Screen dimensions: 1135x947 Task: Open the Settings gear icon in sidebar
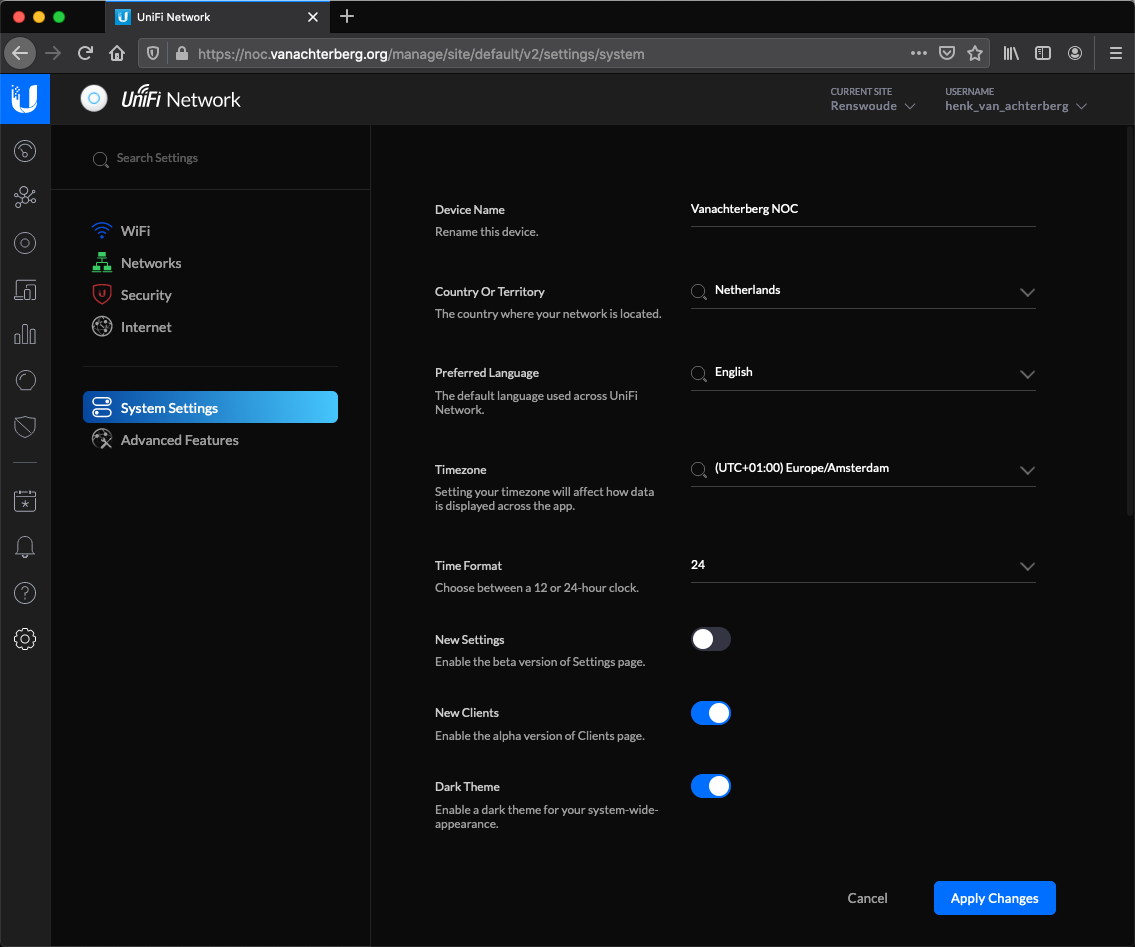tap(25, 639)
